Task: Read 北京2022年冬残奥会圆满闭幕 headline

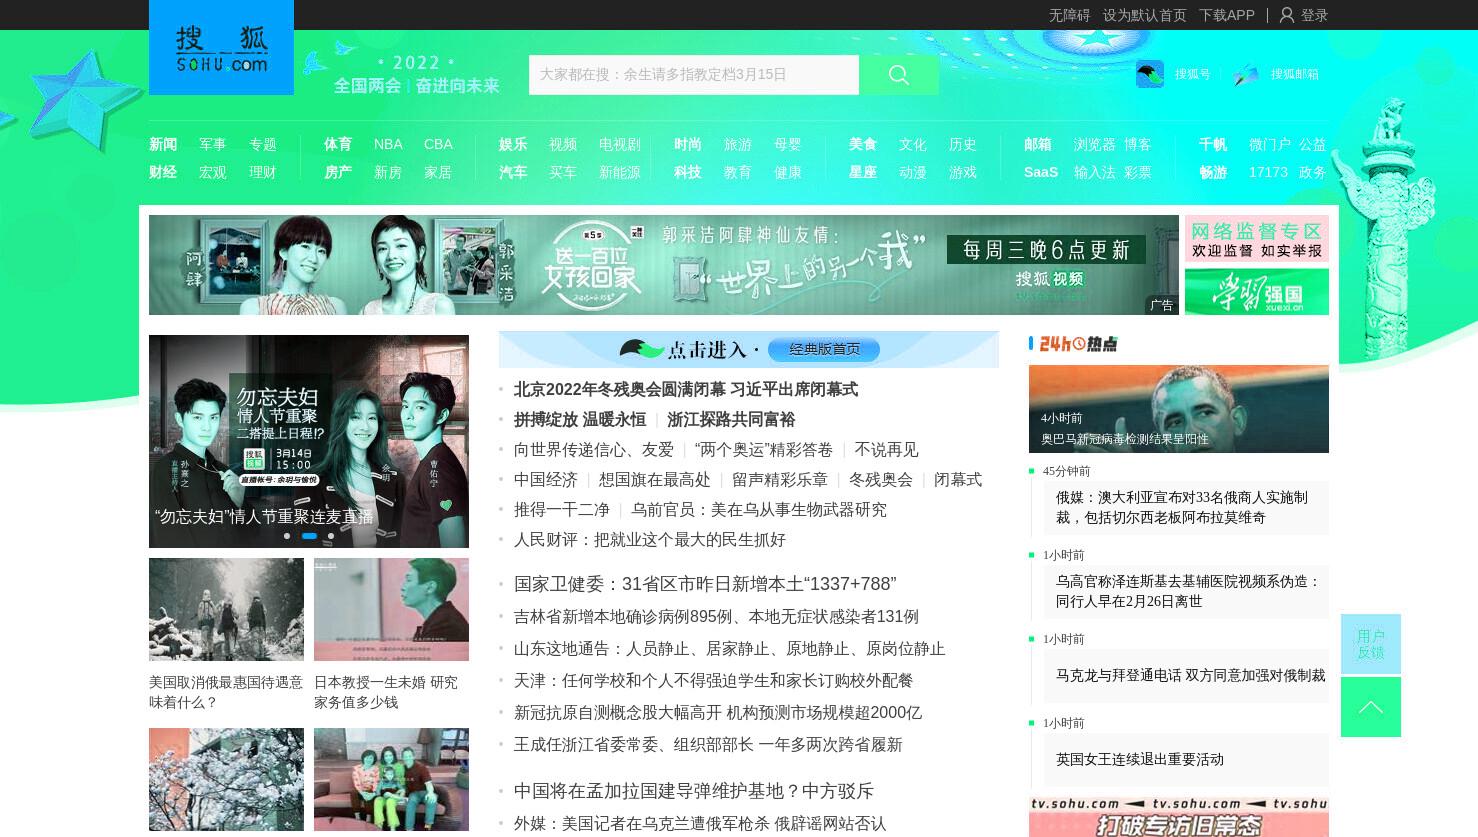Action: click(686, 390)
